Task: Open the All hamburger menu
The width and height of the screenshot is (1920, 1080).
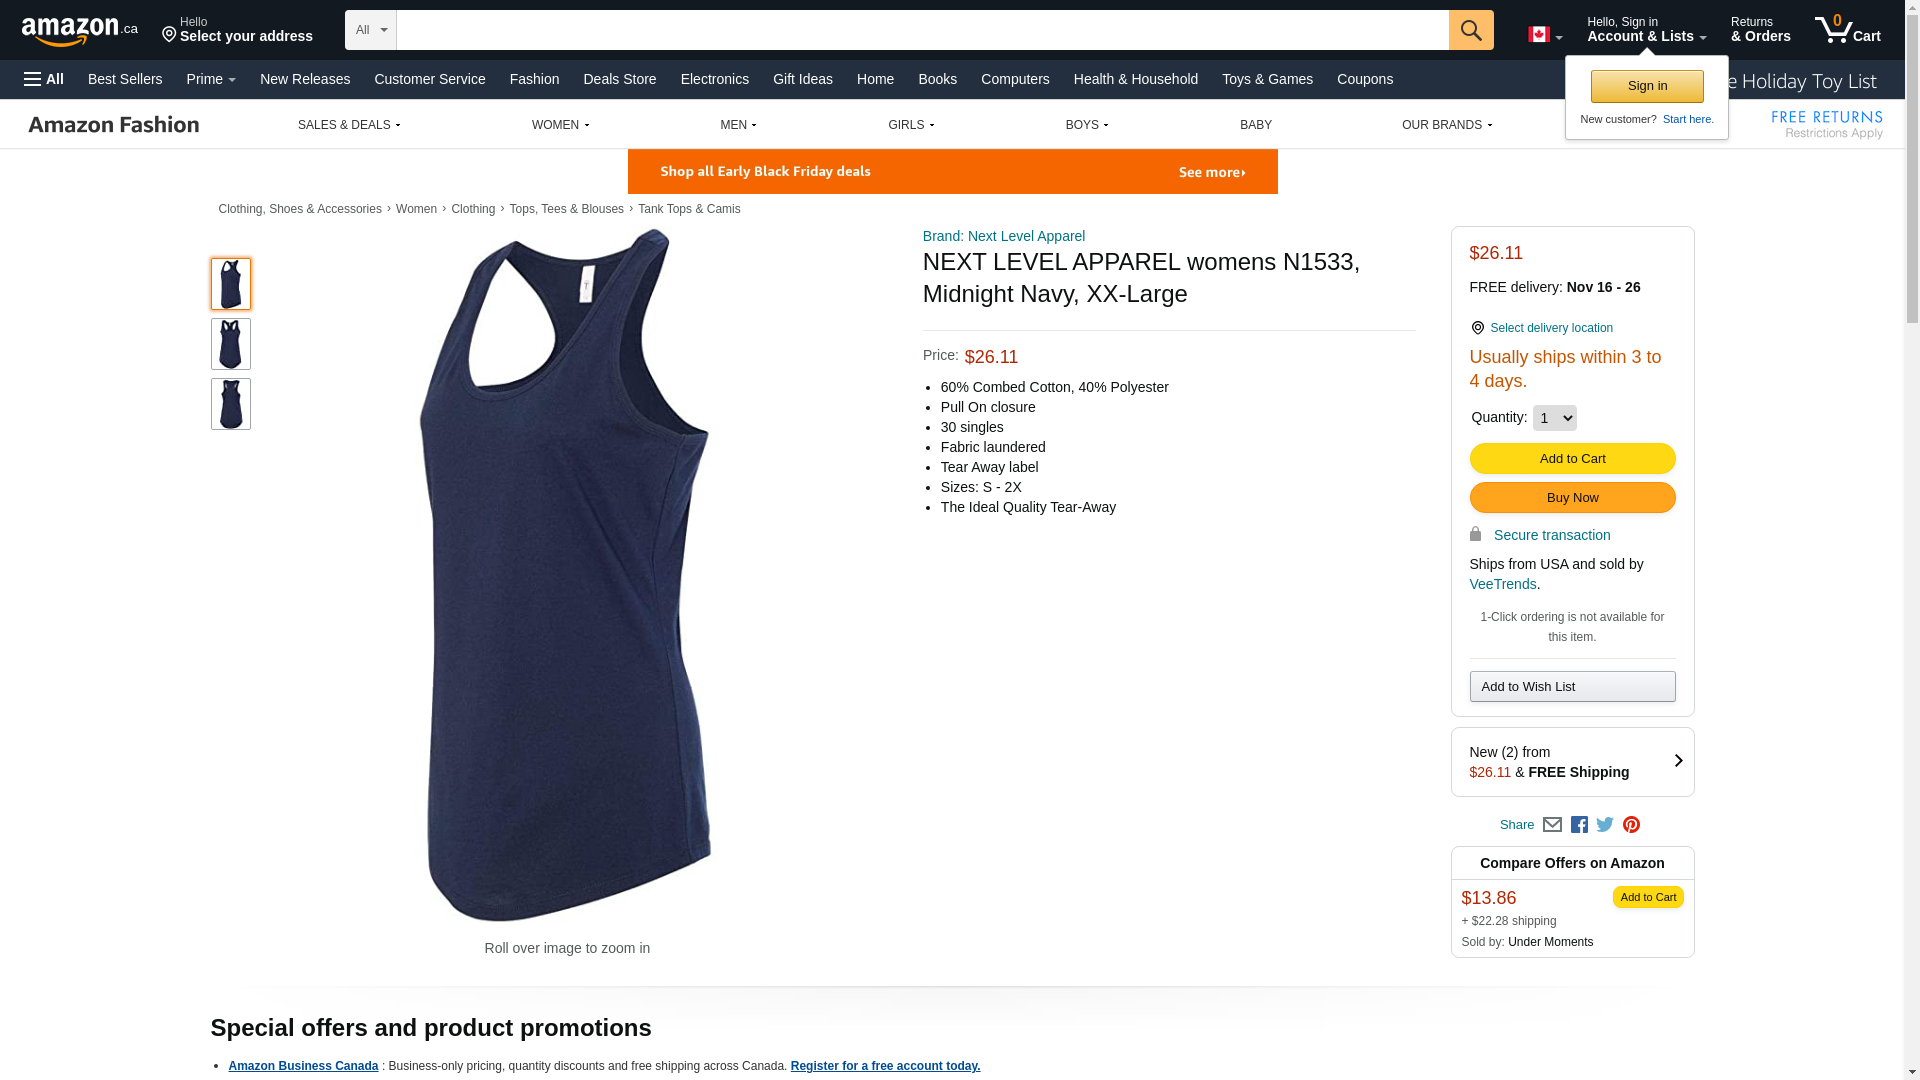Action: click(x=44, y=79)
